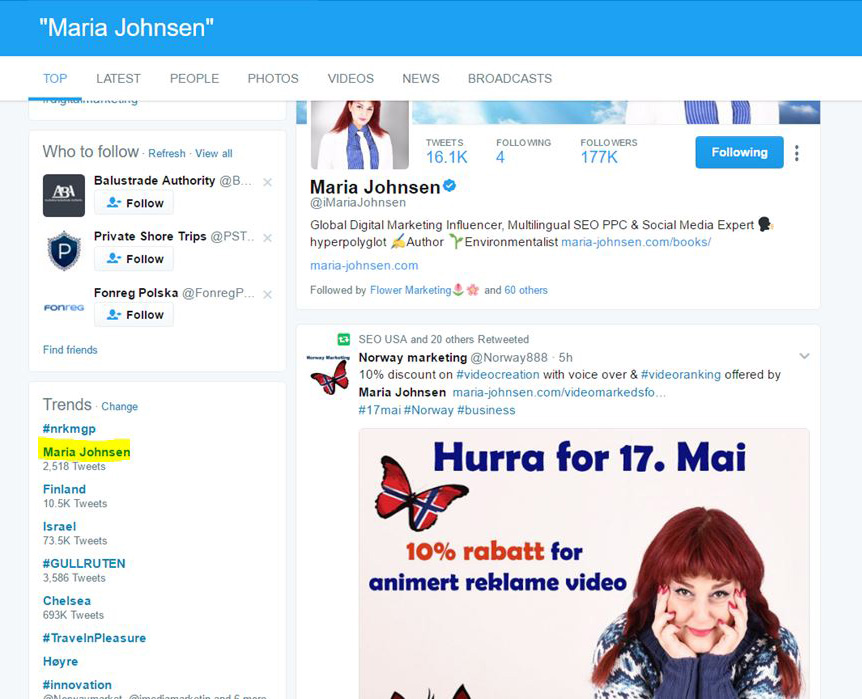Open the Høyre trend
The image size is (862, 699).
tap(60, 662)
